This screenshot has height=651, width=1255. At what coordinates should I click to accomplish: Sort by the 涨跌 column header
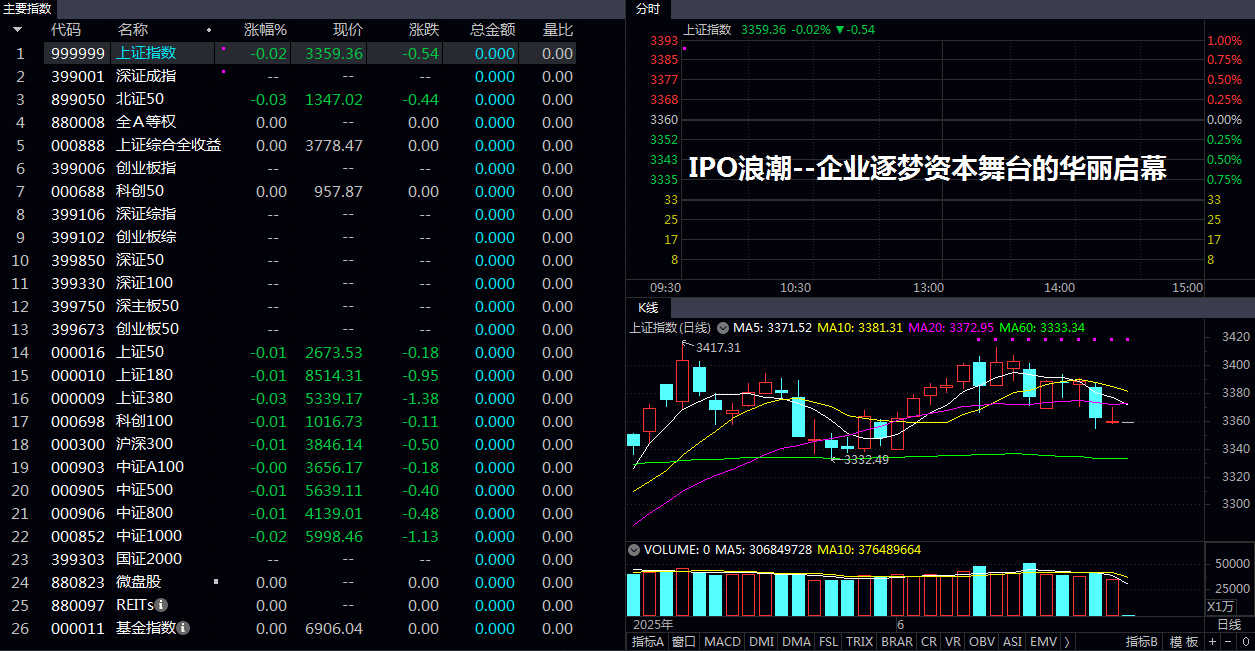[x=423, y=30]
